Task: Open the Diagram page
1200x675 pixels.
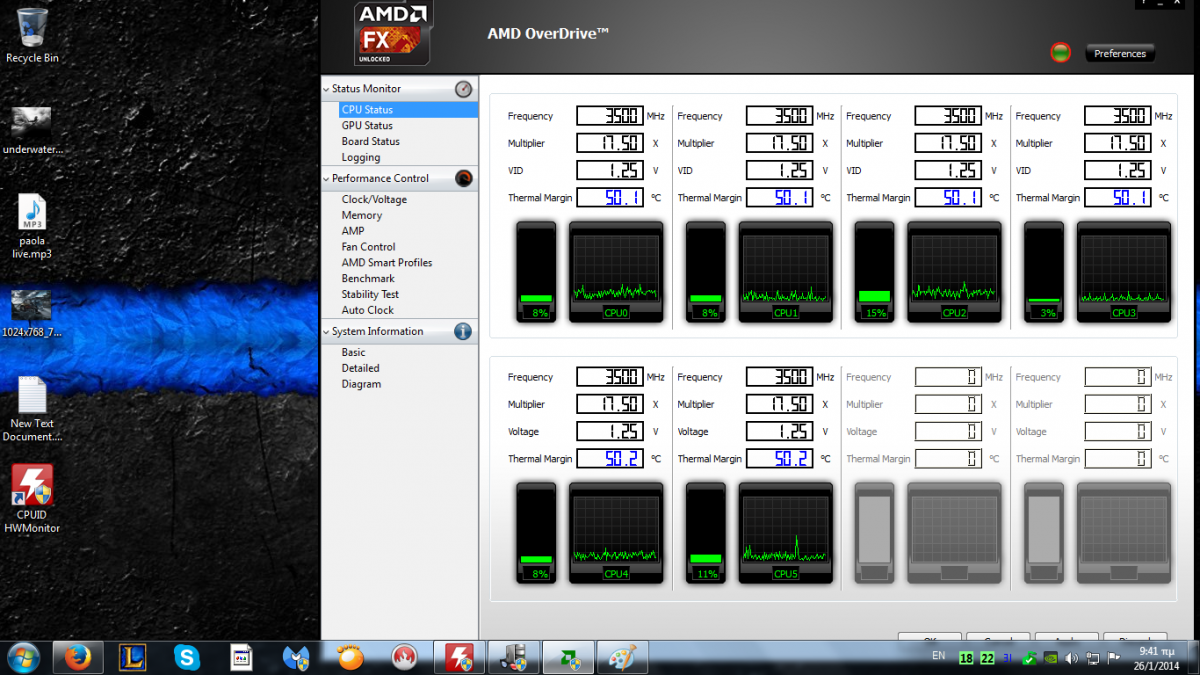Action: [361, 385]
